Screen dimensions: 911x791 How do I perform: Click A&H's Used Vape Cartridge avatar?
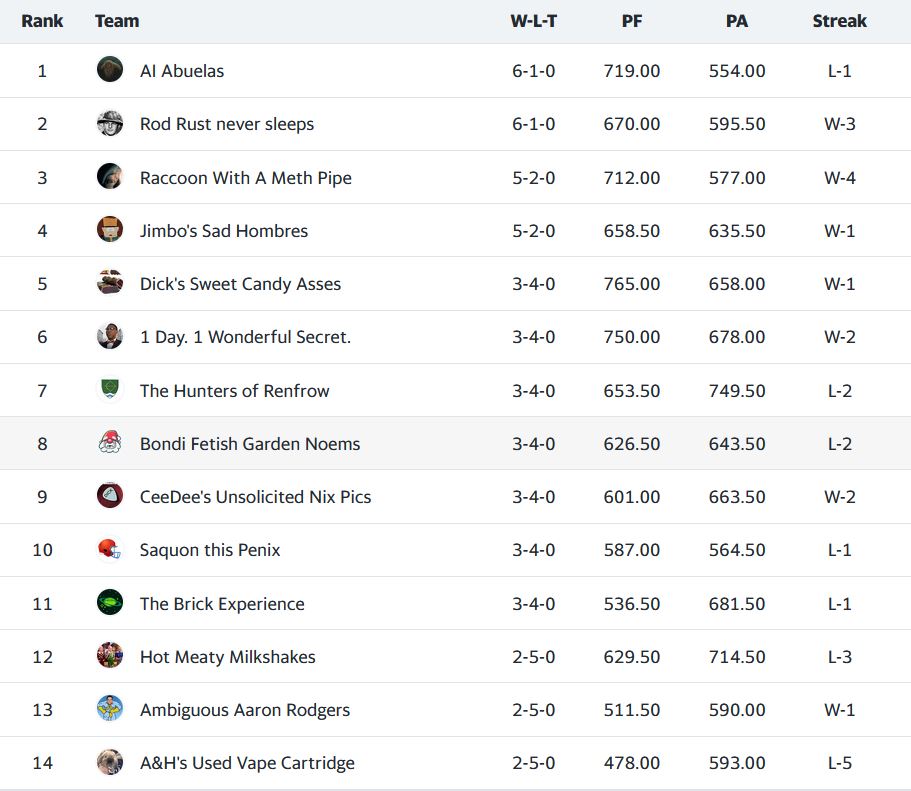(110, 762)
